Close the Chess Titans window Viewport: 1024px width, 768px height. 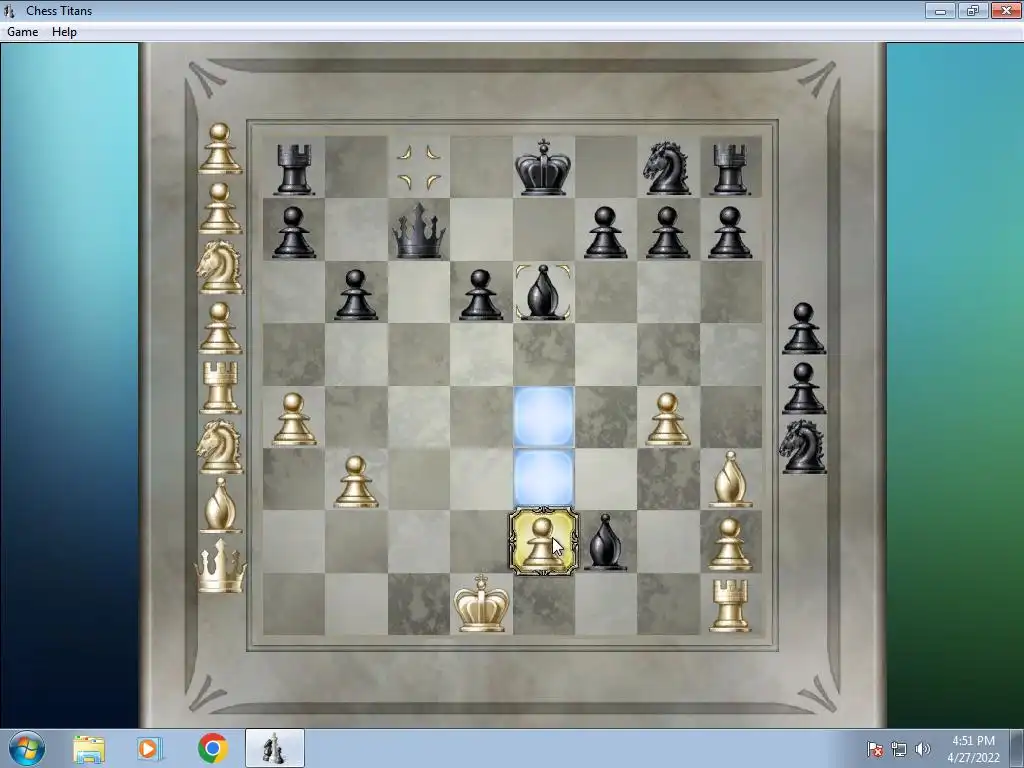point(1006,10)
